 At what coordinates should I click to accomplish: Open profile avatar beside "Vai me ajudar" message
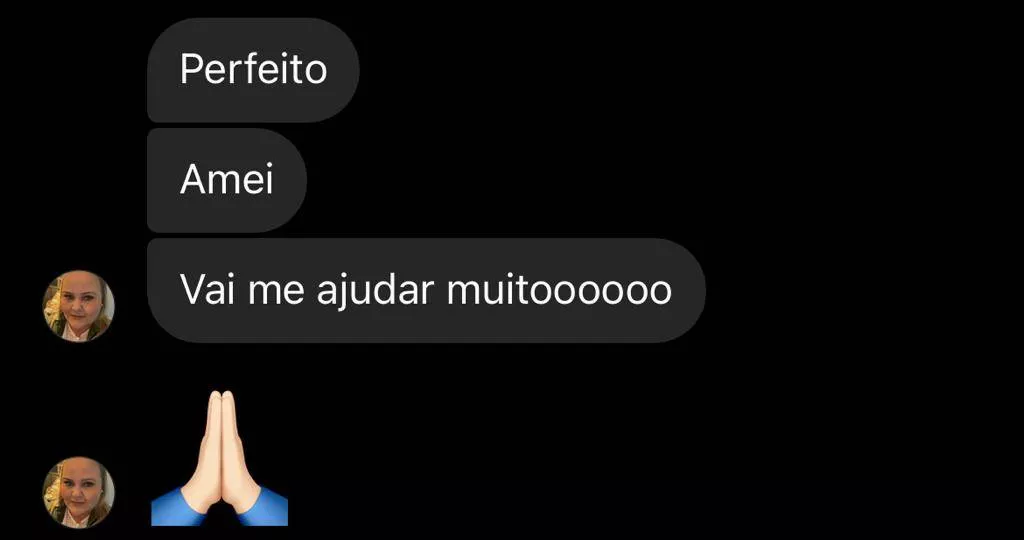pos(78,306)
